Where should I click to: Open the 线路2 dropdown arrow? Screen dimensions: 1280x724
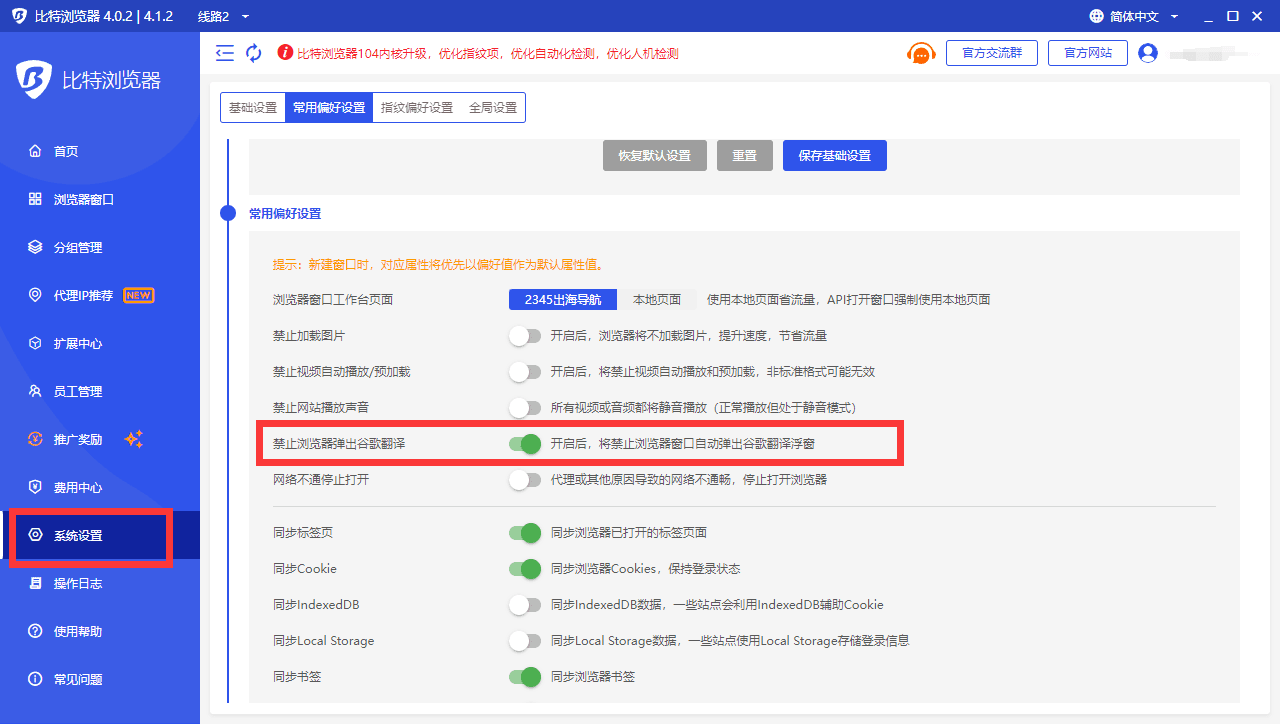coord(245,17)
